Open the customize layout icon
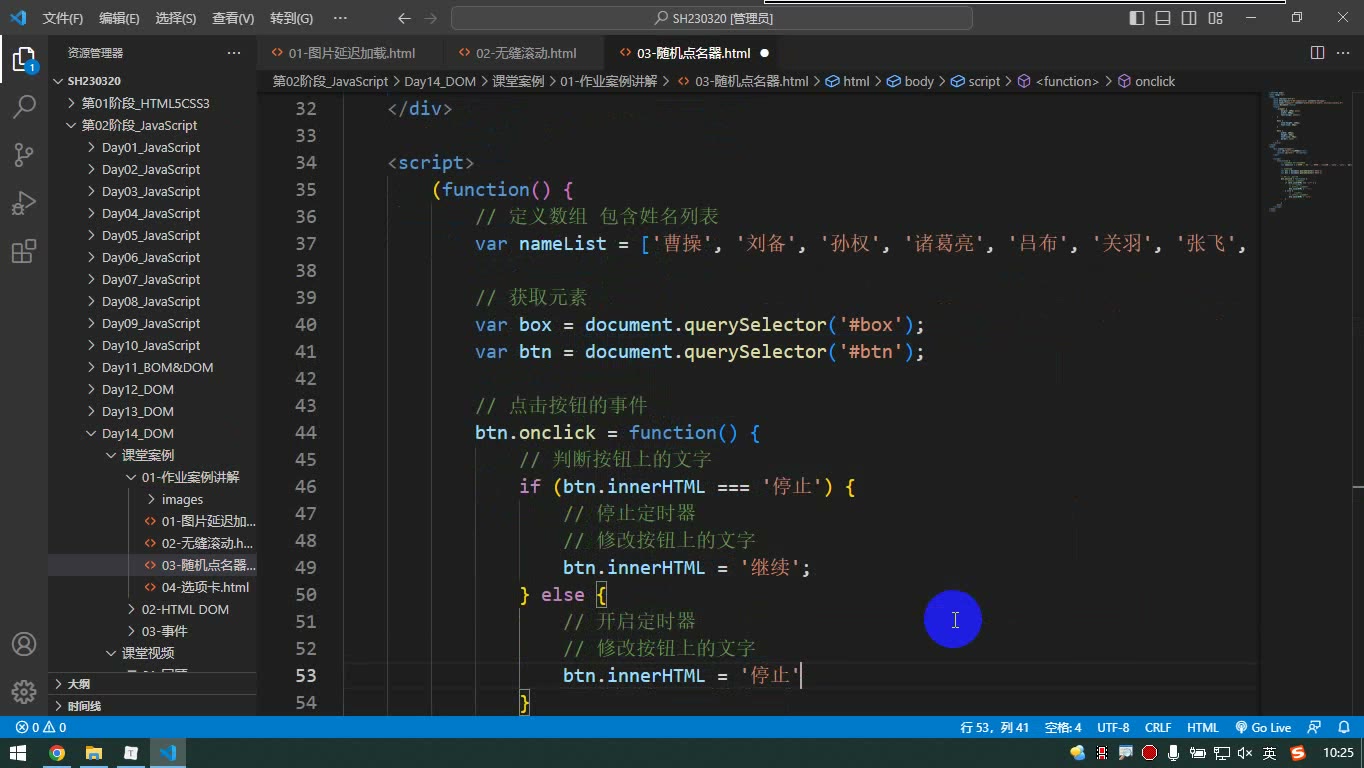Viewport: 1364px width, 768px height. coord(1215,18)
